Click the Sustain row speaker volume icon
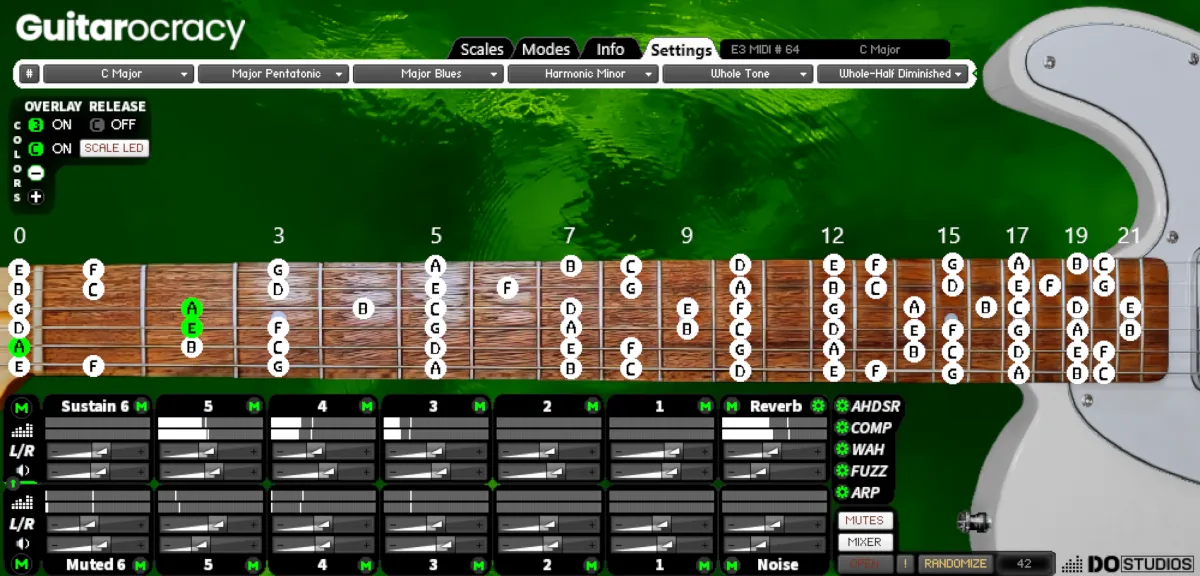Screen dimensions: 1200x576 click(22, 471)
